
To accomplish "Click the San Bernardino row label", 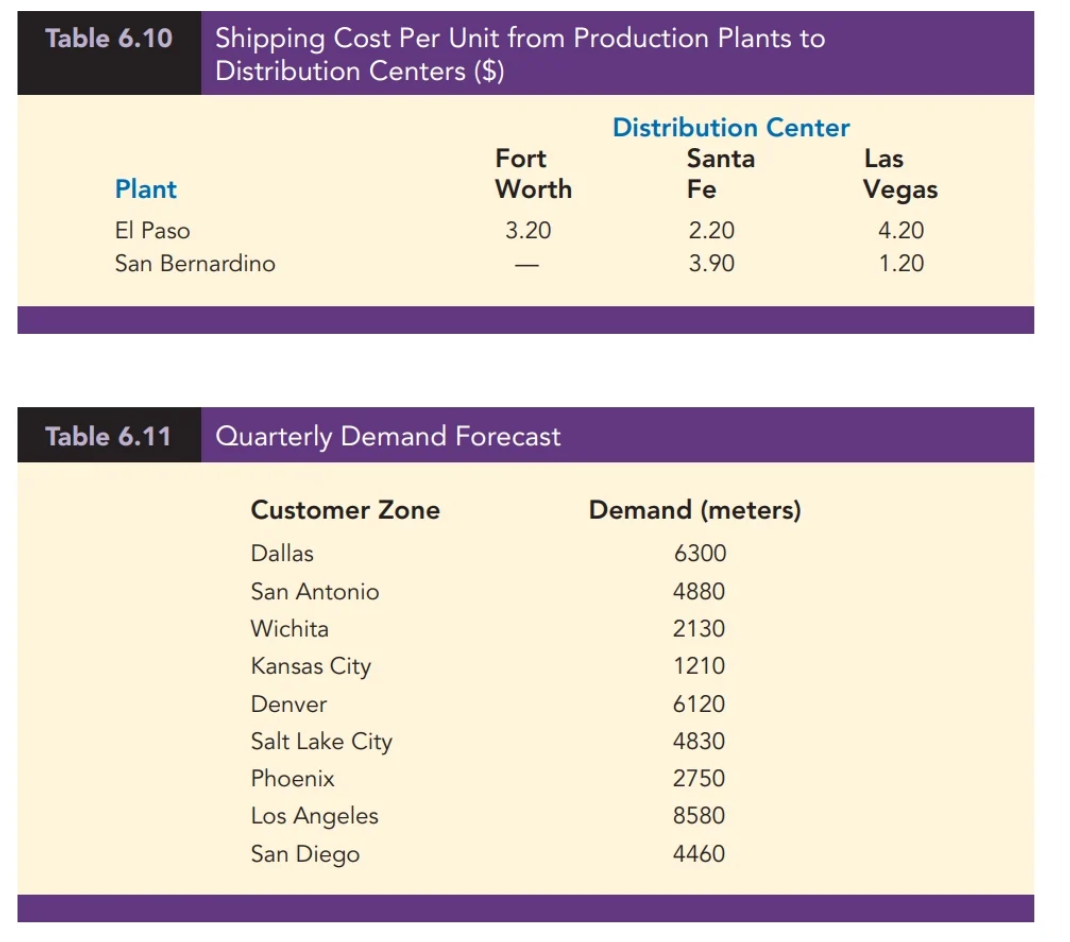I will (195, 264).
